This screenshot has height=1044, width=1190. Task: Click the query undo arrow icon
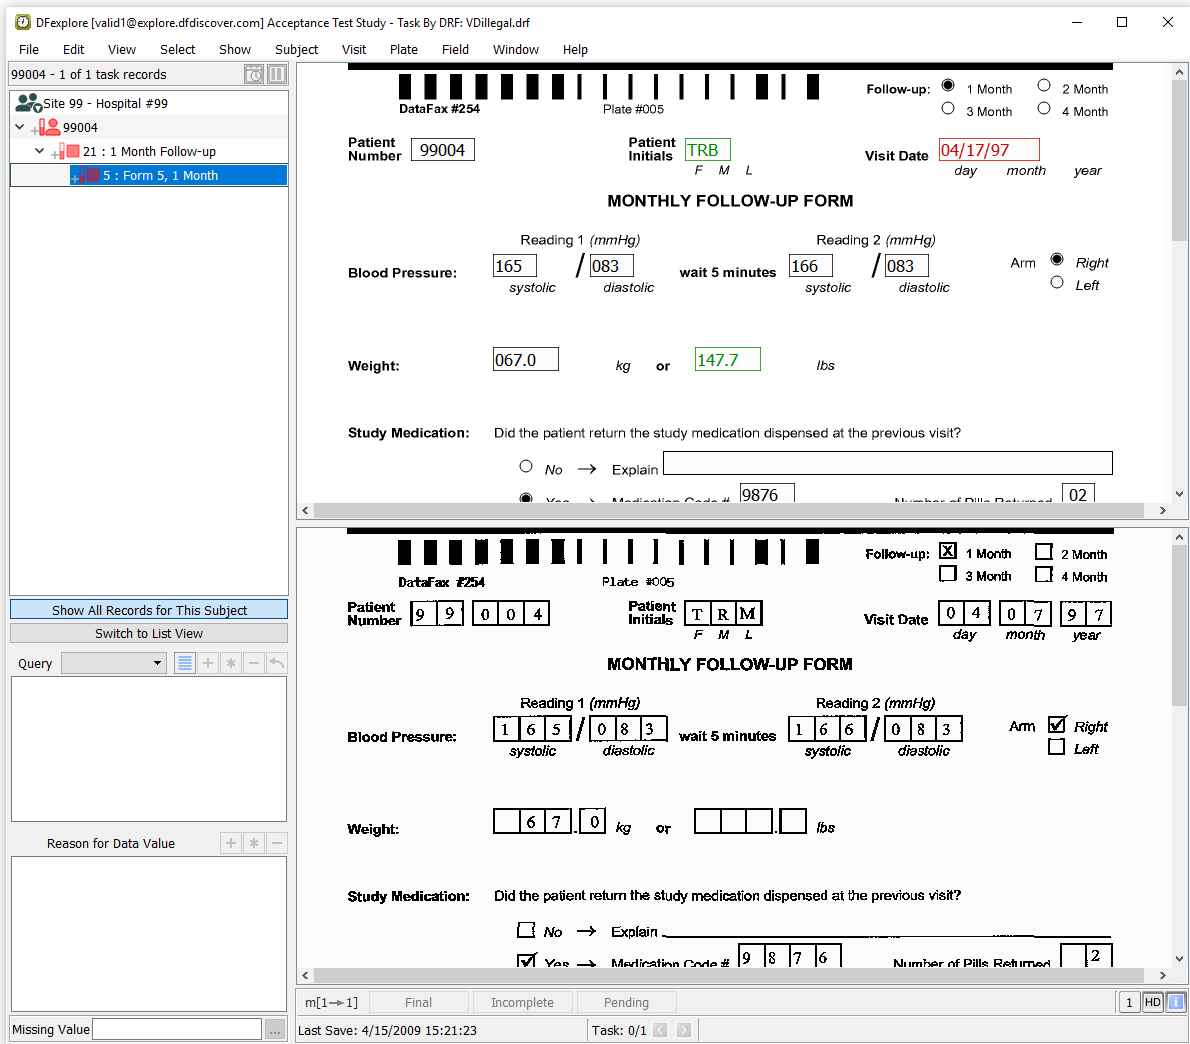(277, 663)
